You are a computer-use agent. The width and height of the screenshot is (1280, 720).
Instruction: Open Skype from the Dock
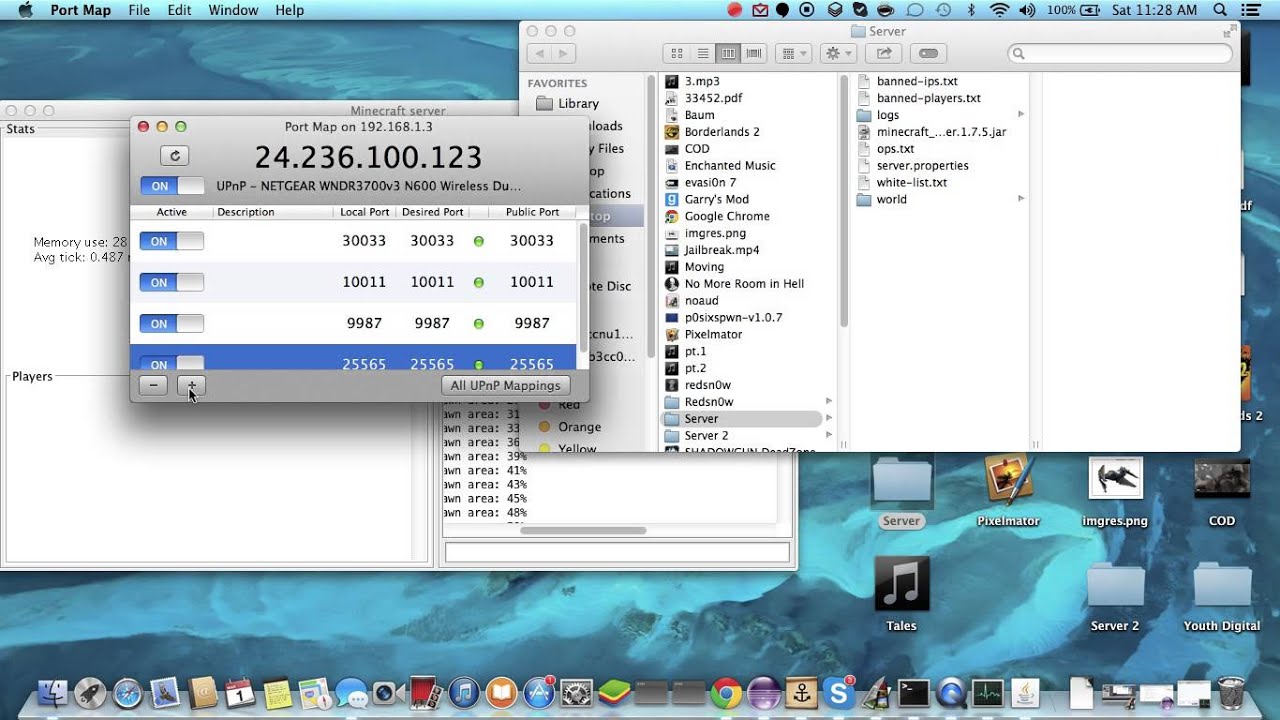coord(838,693)
